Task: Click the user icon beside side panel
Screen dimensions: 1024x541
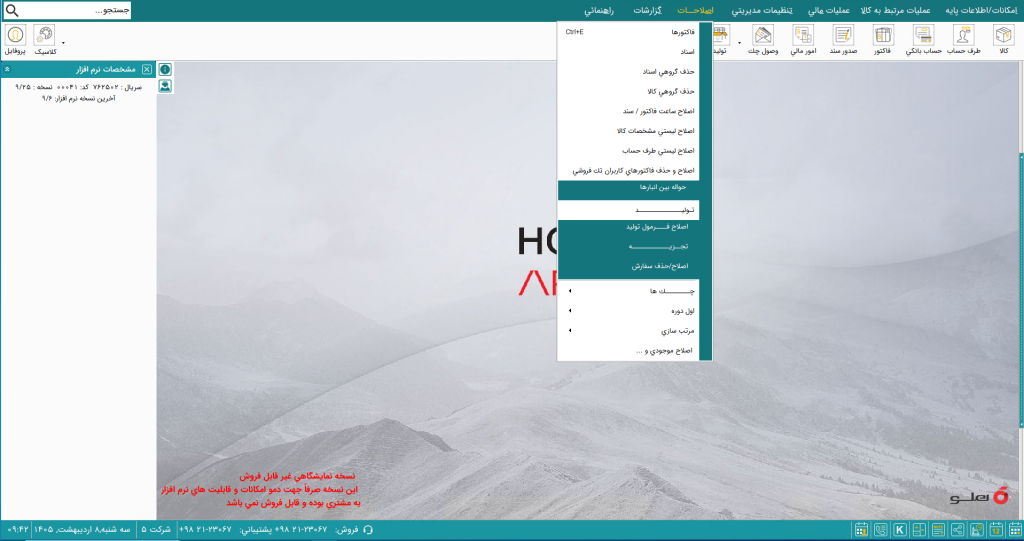Action: [165, 86]
